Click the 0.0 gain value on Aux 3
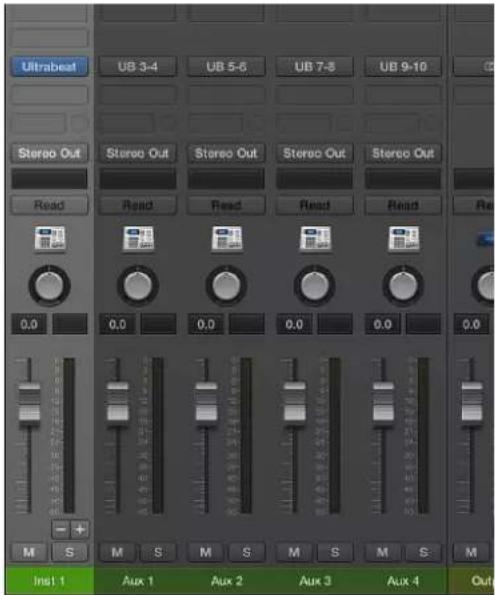The image size is (495, 595). [294, 324]
